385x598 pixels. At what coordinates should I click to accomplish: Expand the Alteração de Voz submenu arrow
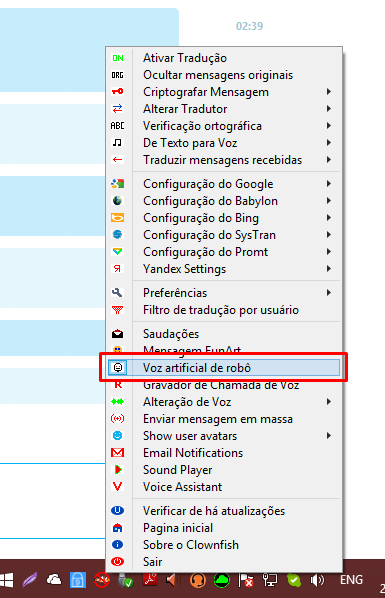pos(329,402)
